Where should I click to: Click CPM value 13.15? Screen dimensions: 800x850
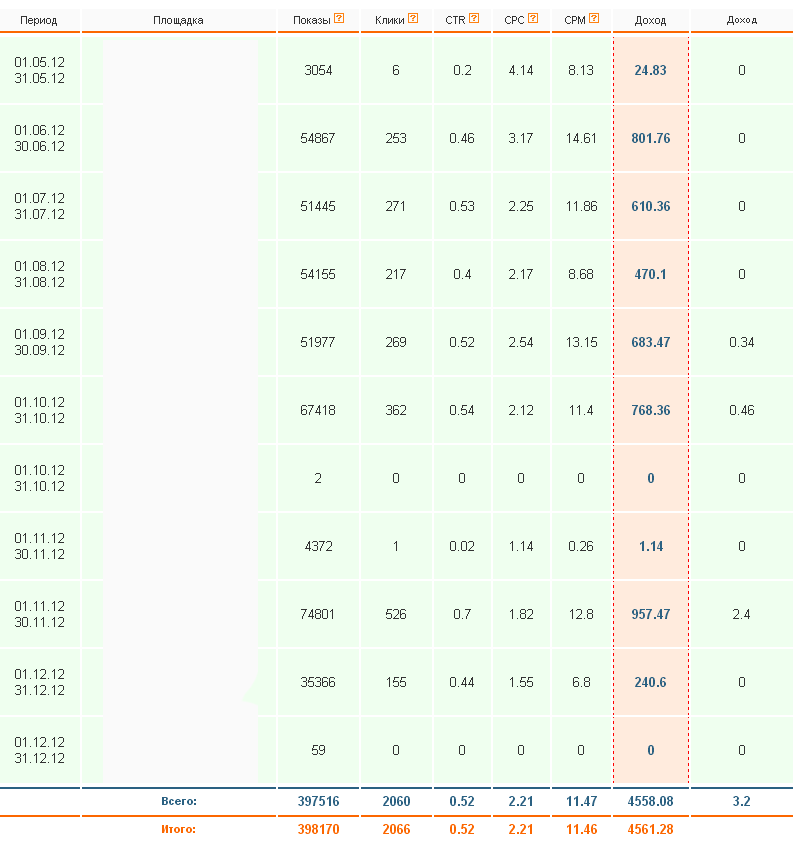click(x=581, y=343)
